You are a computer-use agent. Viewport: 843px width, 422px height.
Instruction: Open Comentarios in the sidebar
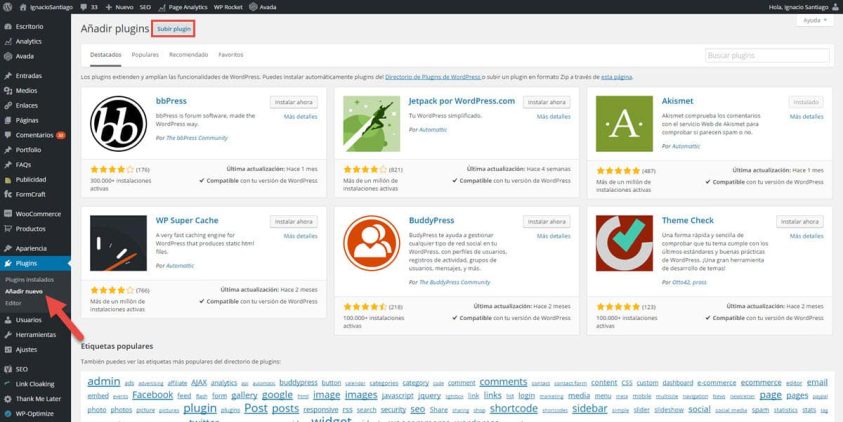(35, 135)
